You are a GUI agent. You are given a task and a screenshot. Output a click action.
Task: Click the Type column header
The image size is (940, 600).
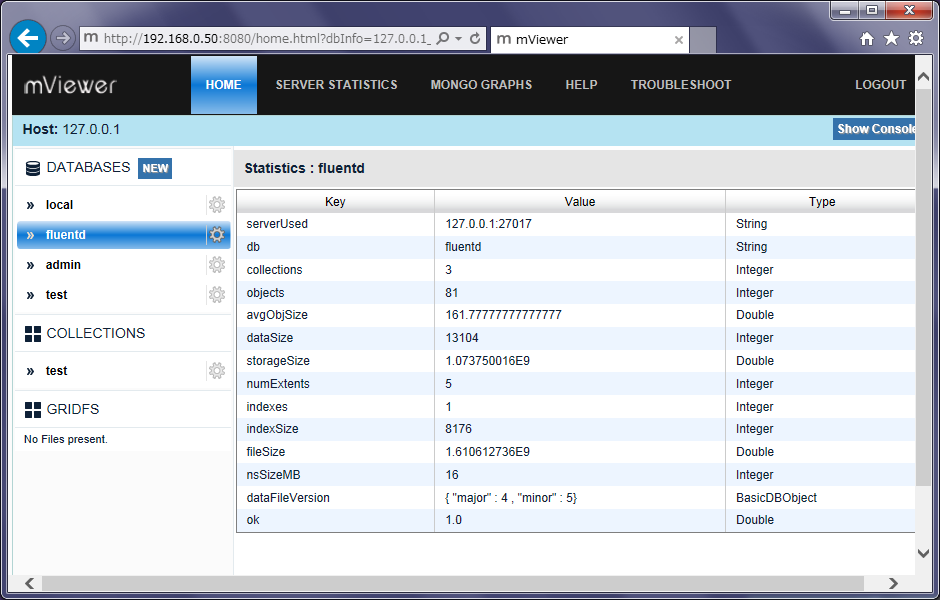point(821,202)
